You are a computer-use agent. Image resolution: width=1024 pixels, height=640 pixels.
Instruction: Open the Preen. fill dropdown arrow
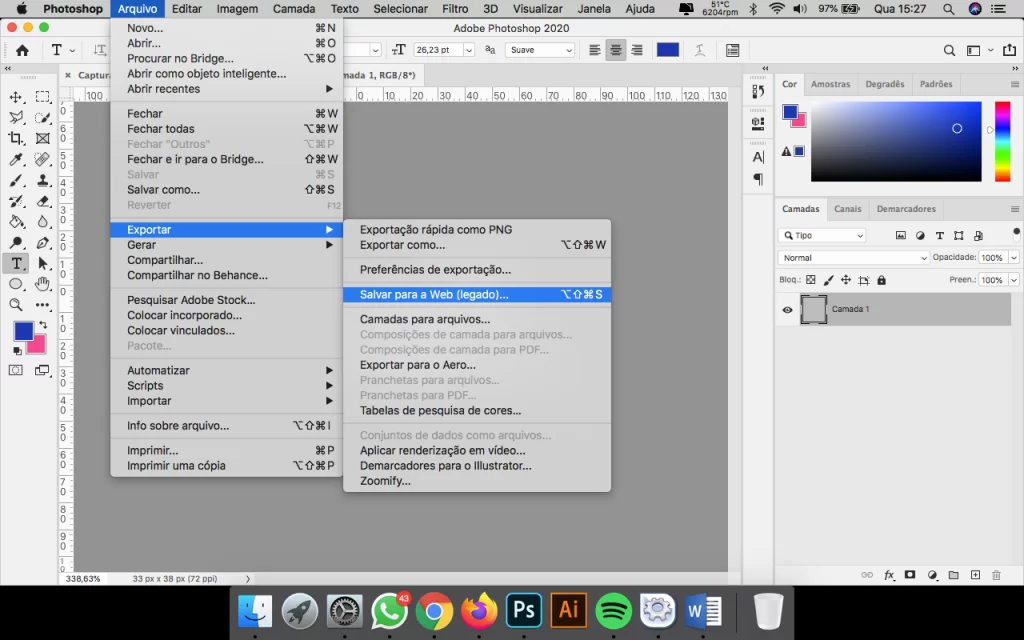[x=1014, y=280]
